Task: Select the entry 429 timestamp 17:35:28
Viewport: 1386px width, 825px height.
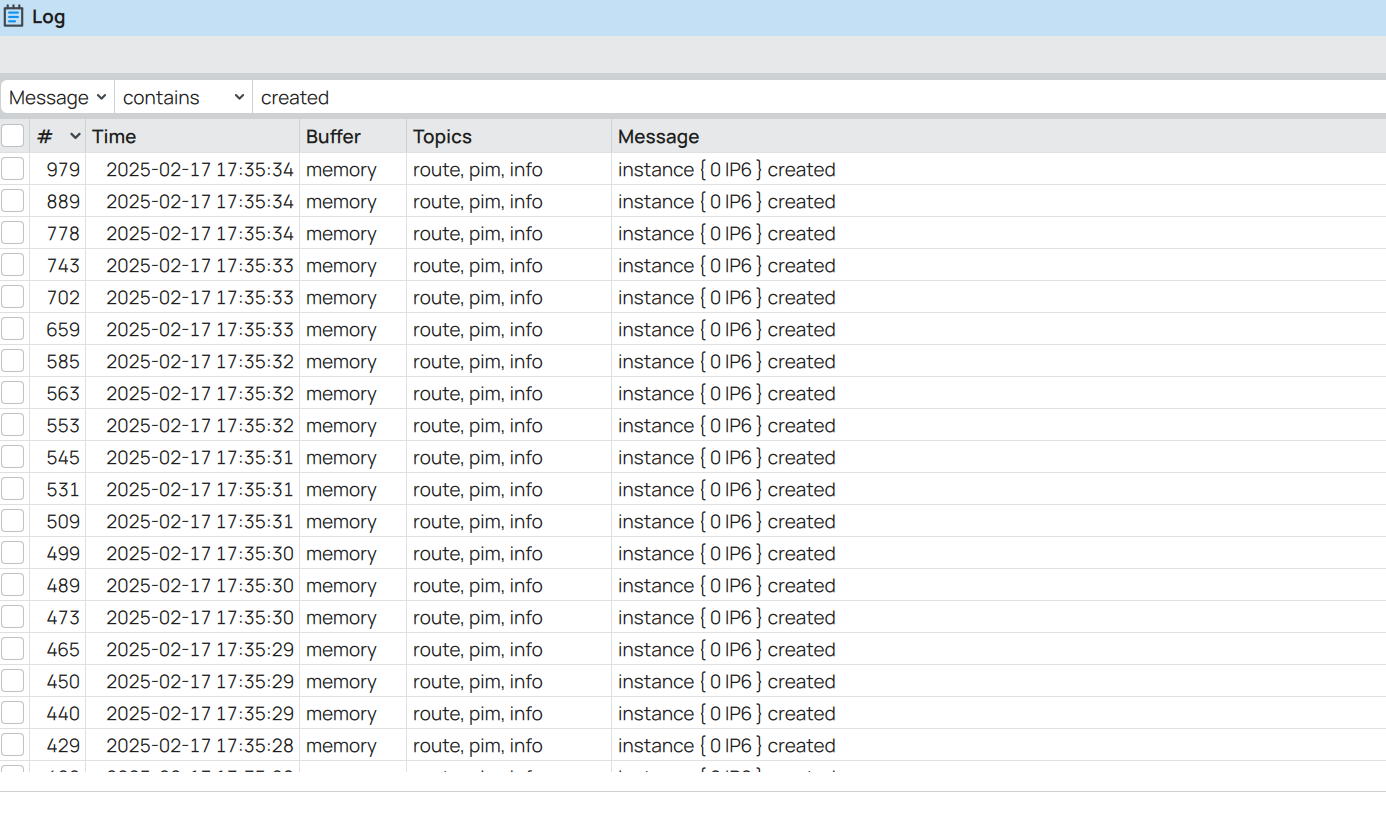Action: tap(200, 745)
